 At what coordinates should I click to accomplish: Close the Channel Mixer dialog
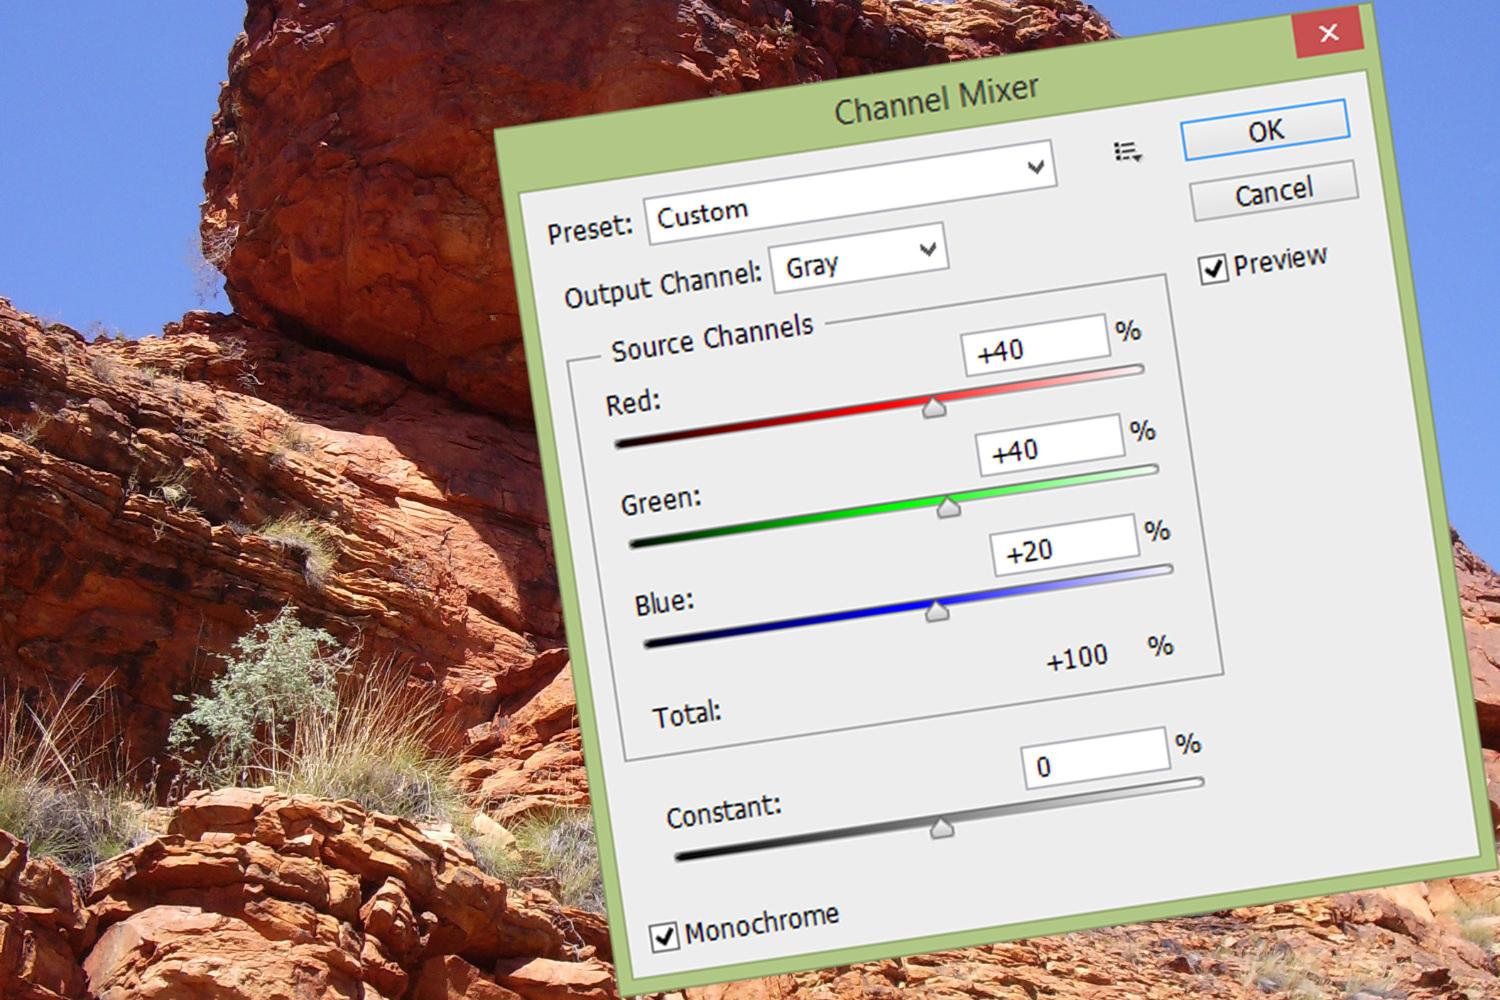[x=1328, y=34]
